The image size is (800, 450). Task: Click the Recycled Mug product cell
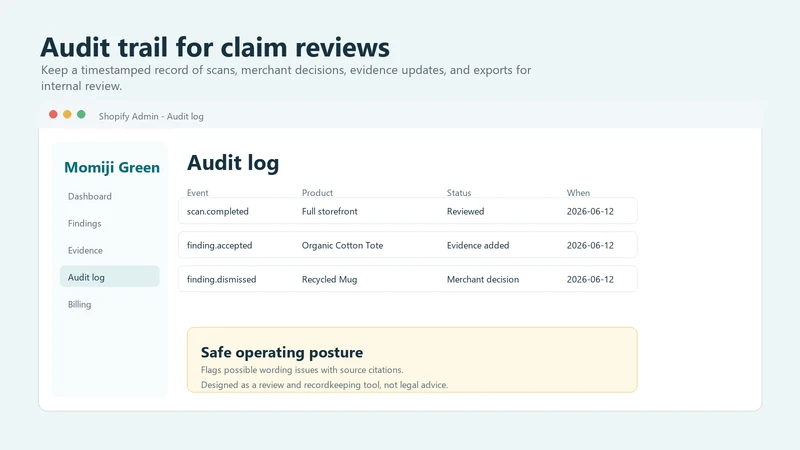tap(329, 280)
